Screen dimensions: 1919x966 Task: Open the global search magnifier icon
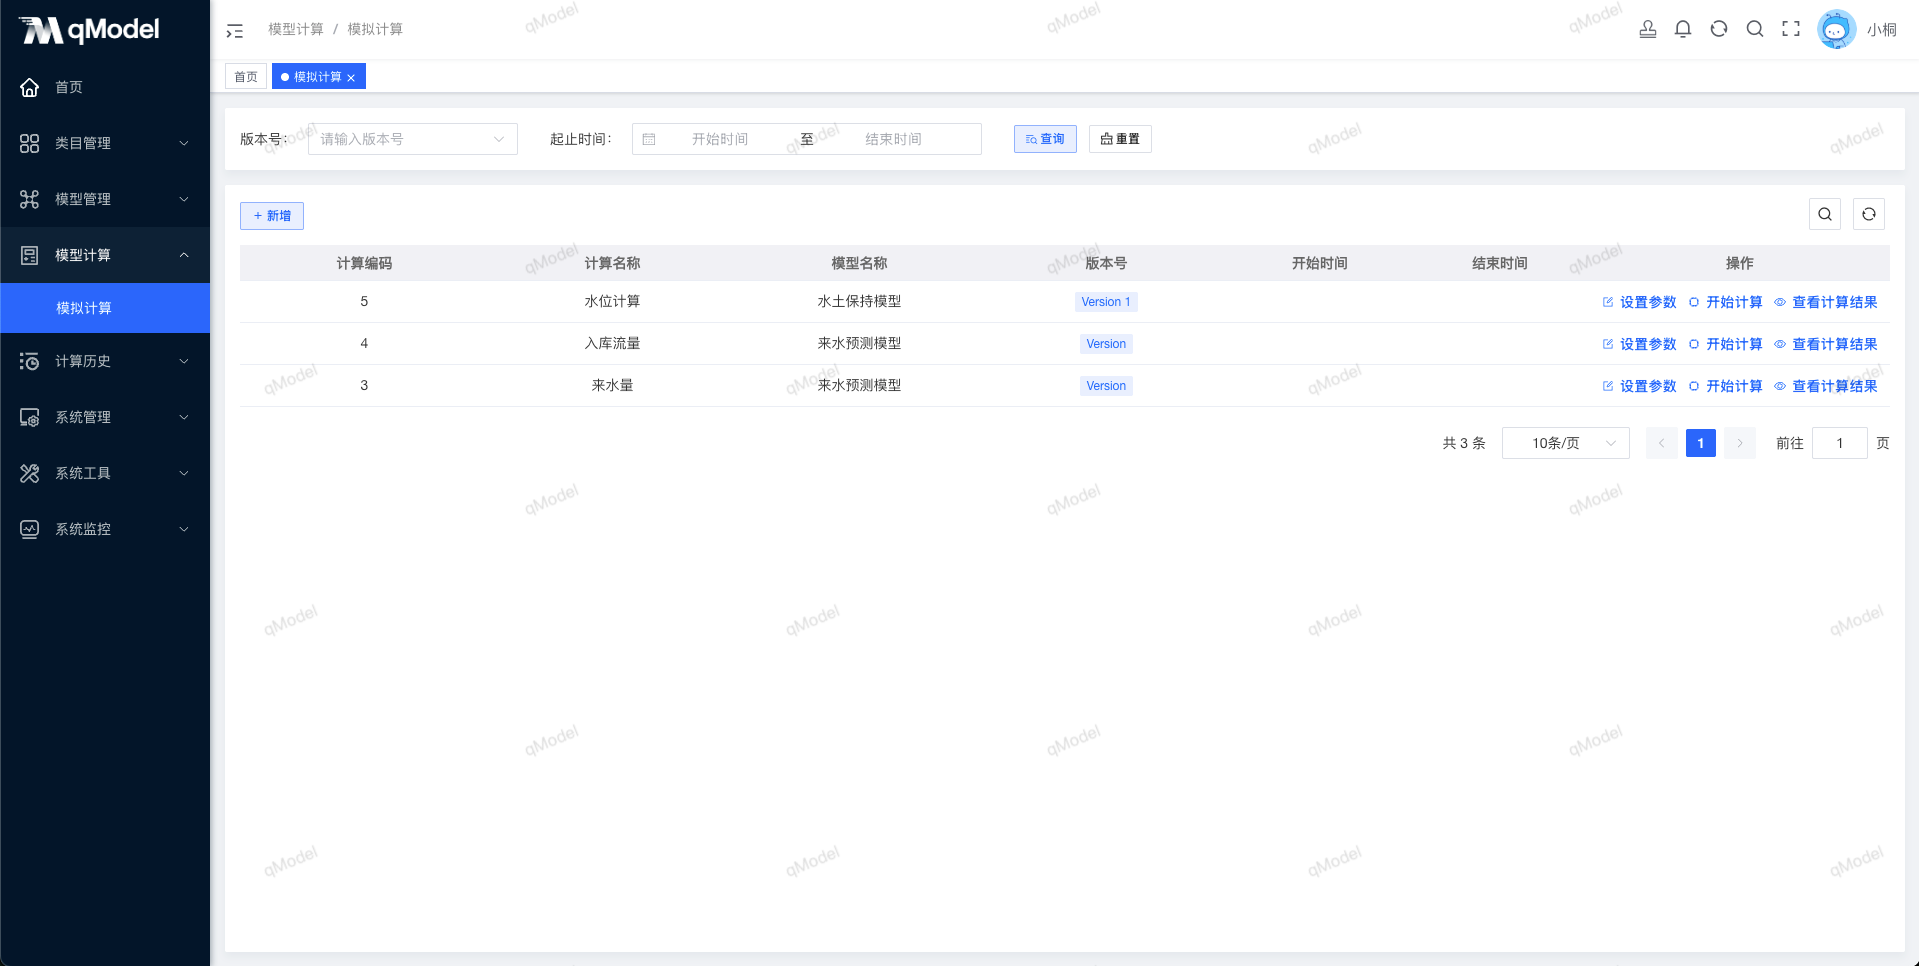pos(1755,29)
